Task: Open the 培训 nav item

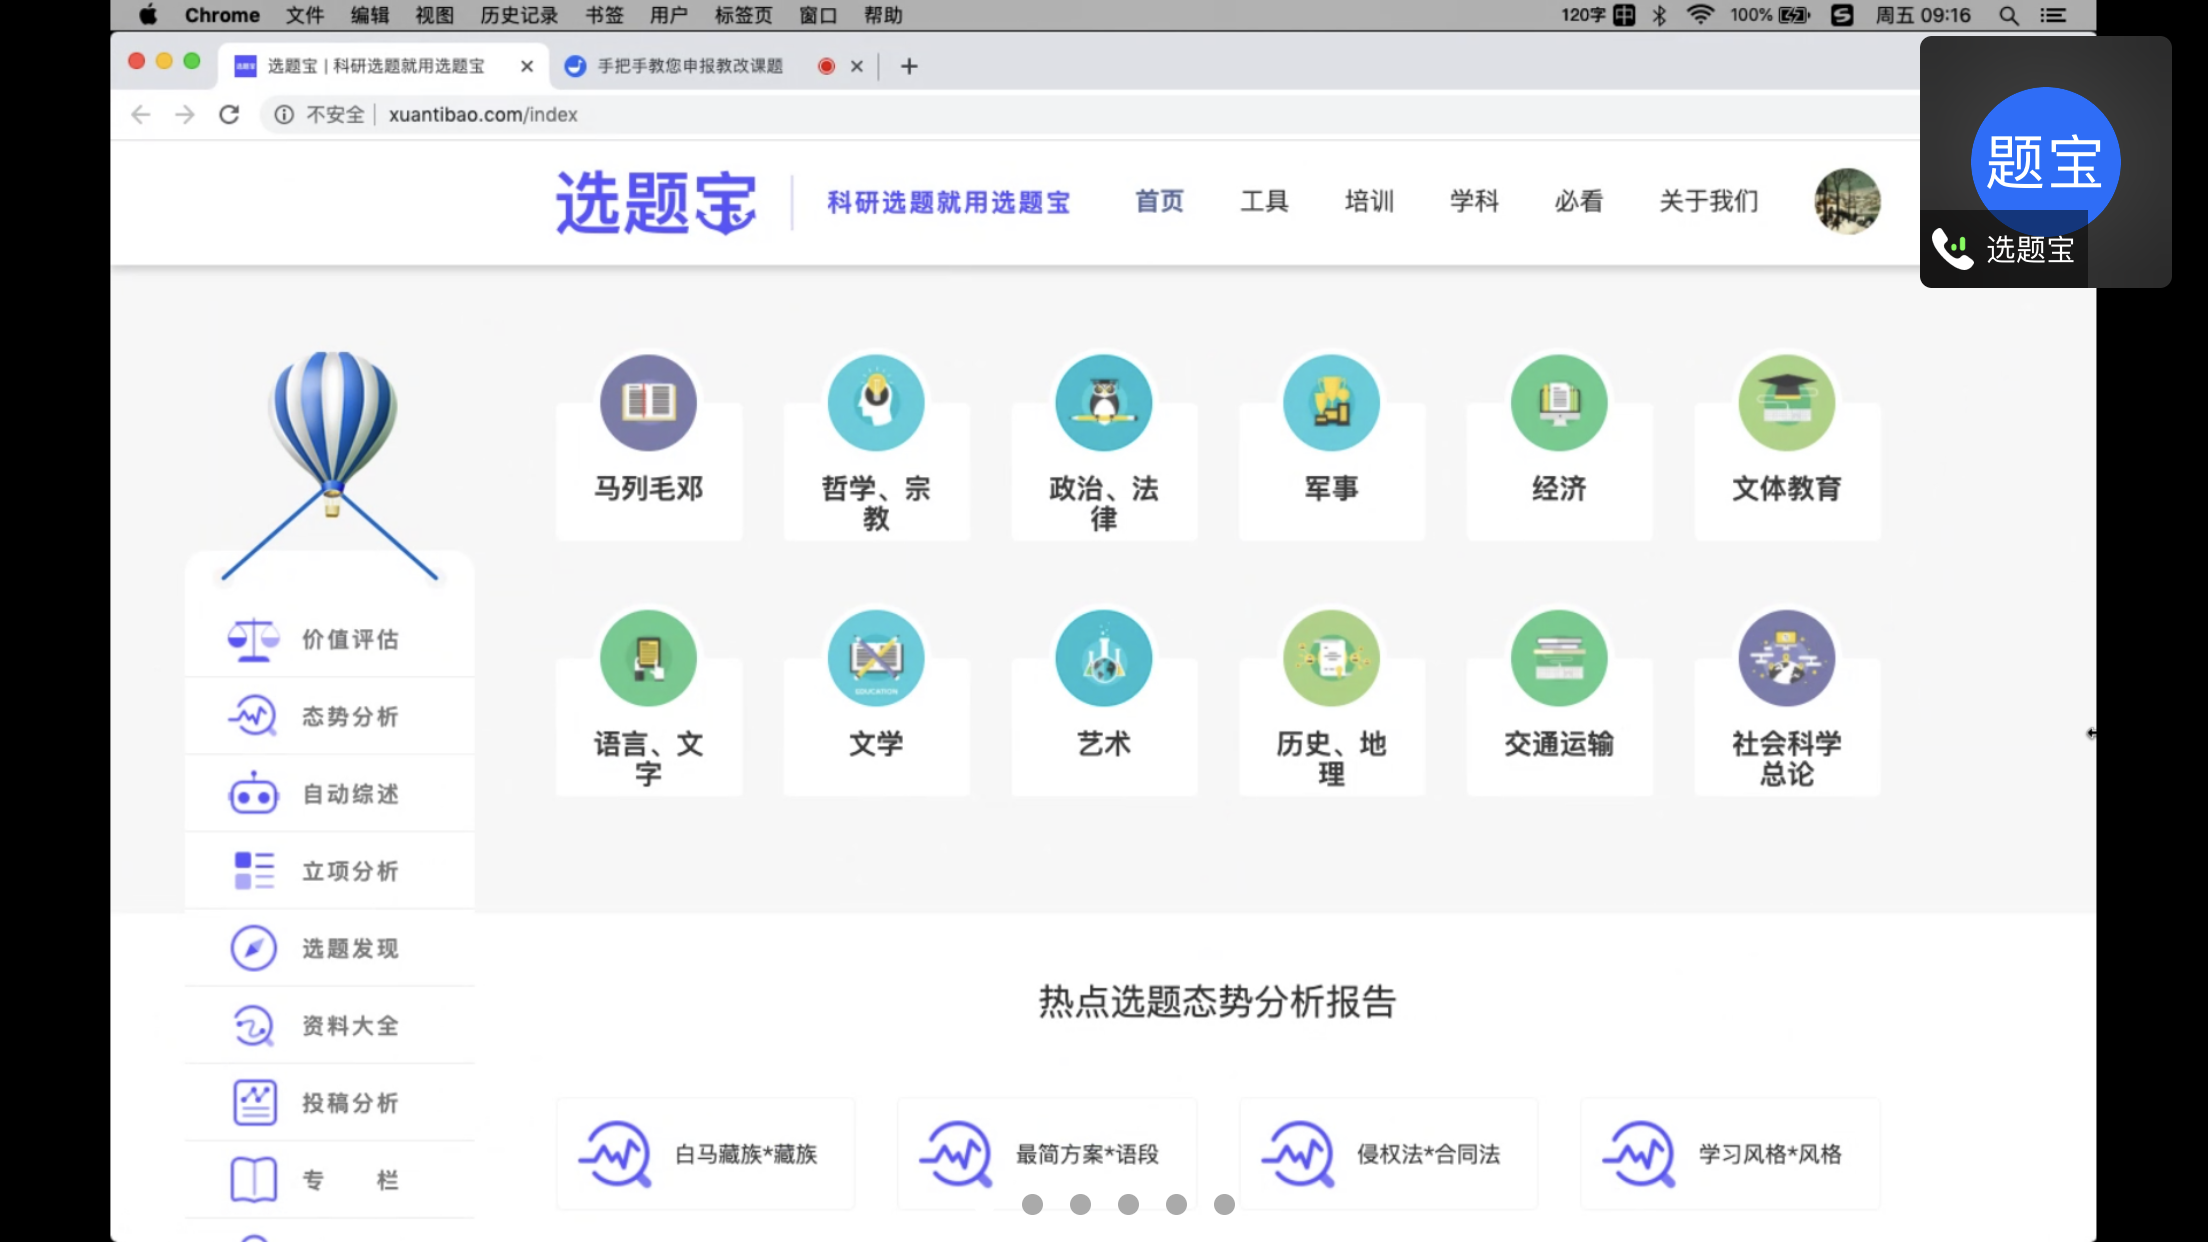Action: tap(1369, 201)
